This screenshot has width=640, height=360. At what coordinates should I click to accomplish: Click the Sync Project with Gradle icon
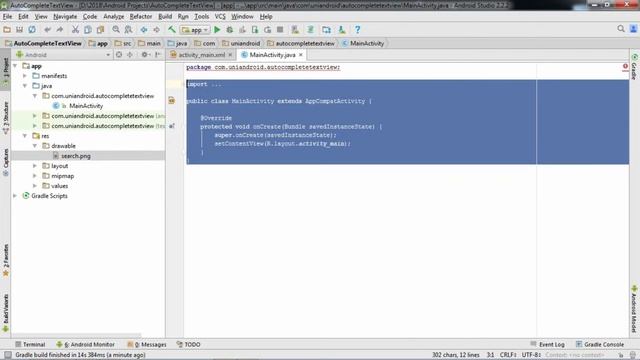(x=311, y=29)
